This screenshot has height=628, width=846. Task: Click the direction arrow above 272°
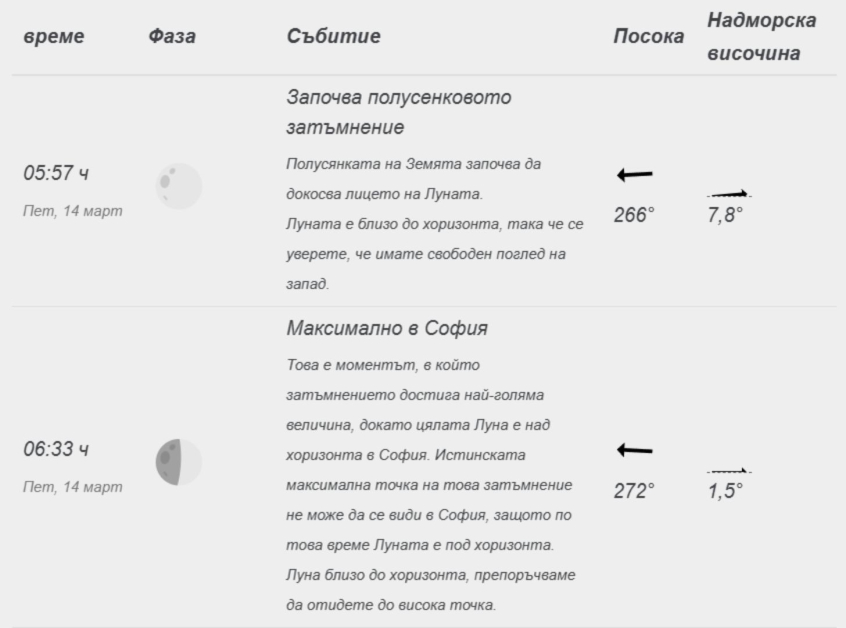click(x=634, y=450)
